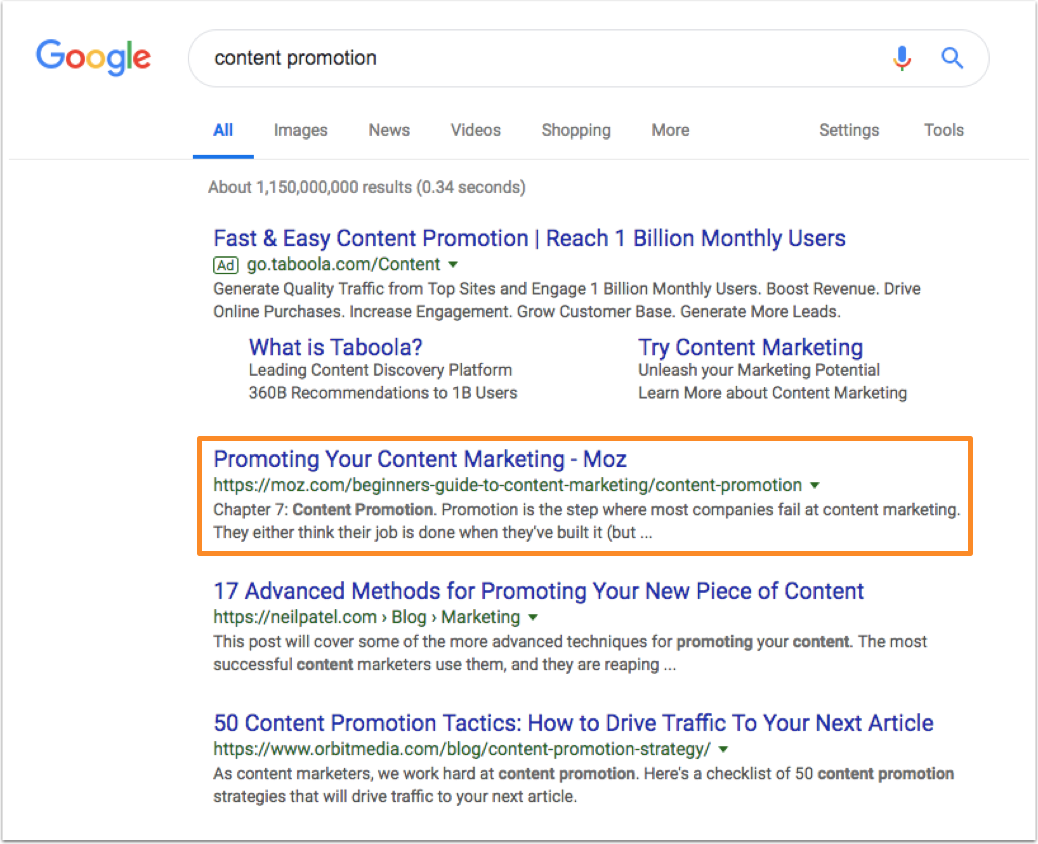
Task: Click the 'Generate Quality Traffic from Top Sites' snippet
Action: coord(567,301)
